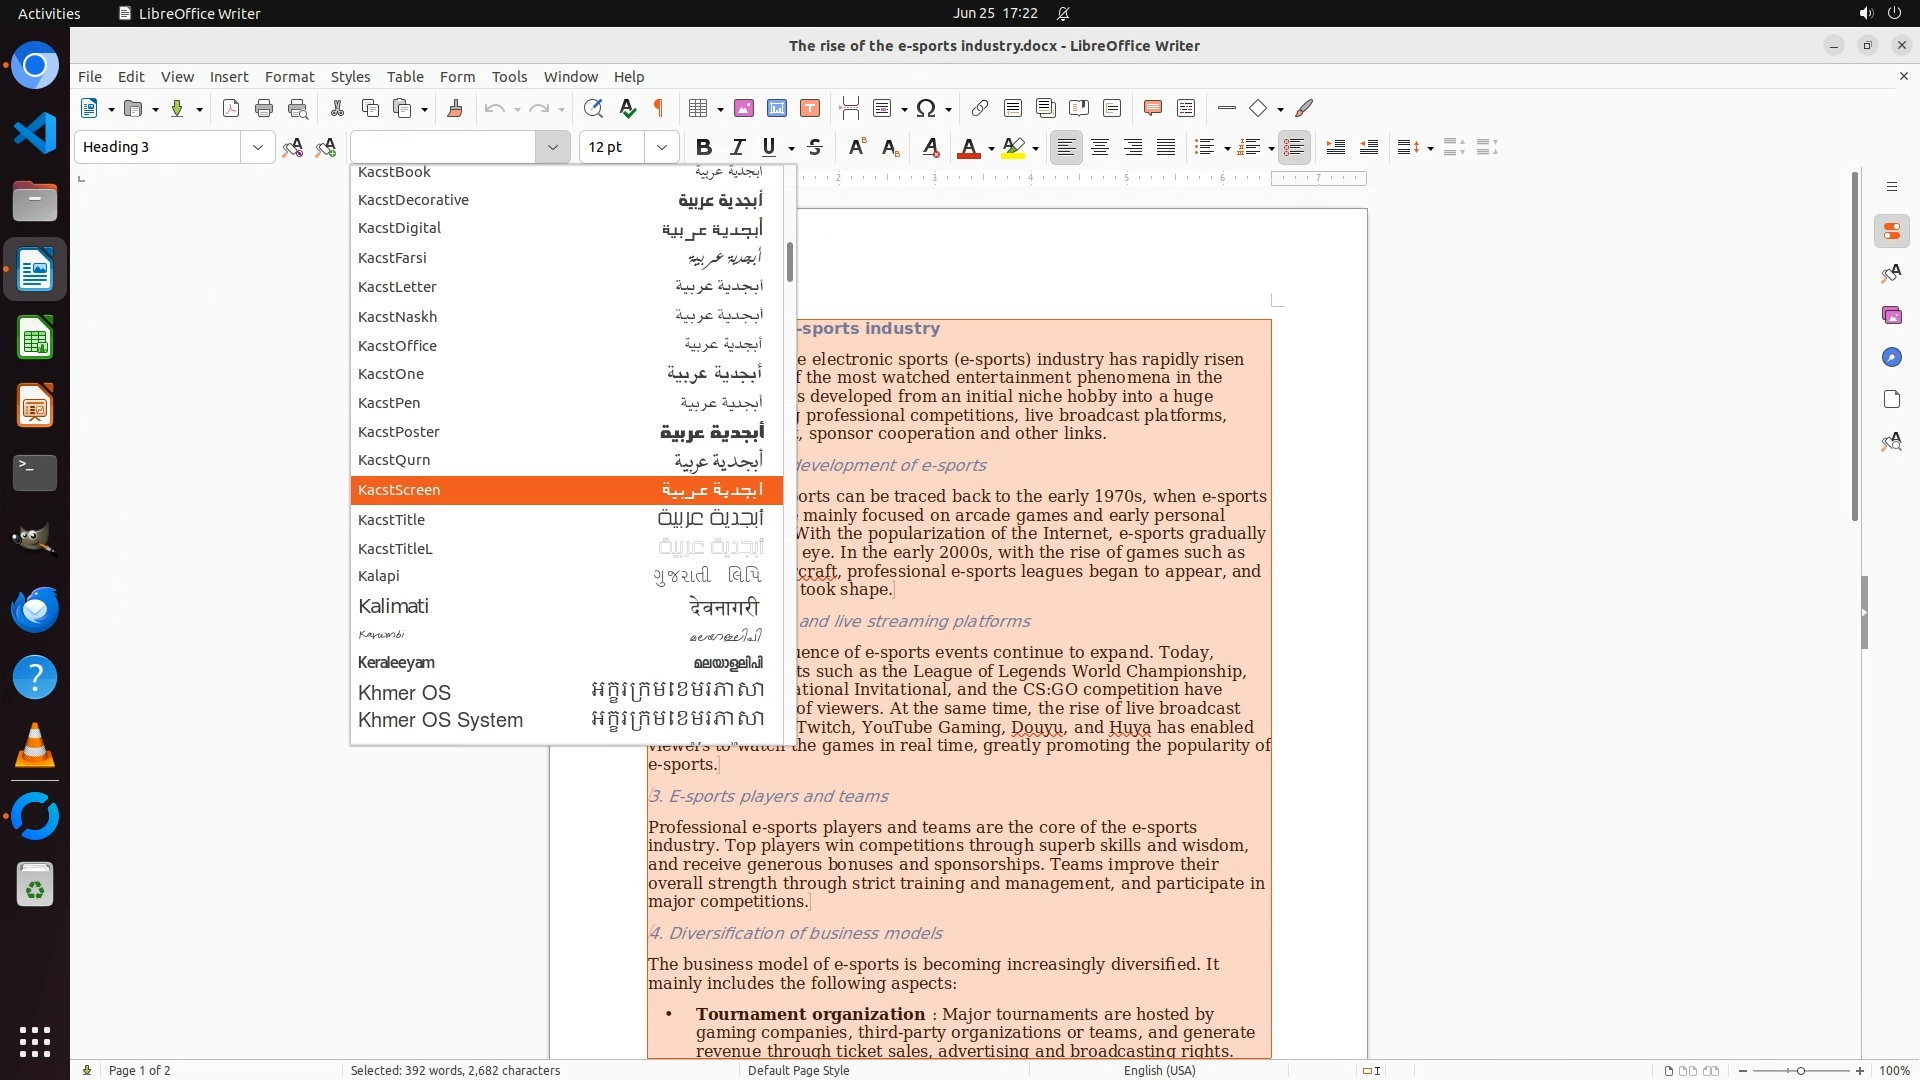Open the sidebar Gallery panel icon
The width and height of the screenshot is (1920, 1080).
[x=1891, y=315]
